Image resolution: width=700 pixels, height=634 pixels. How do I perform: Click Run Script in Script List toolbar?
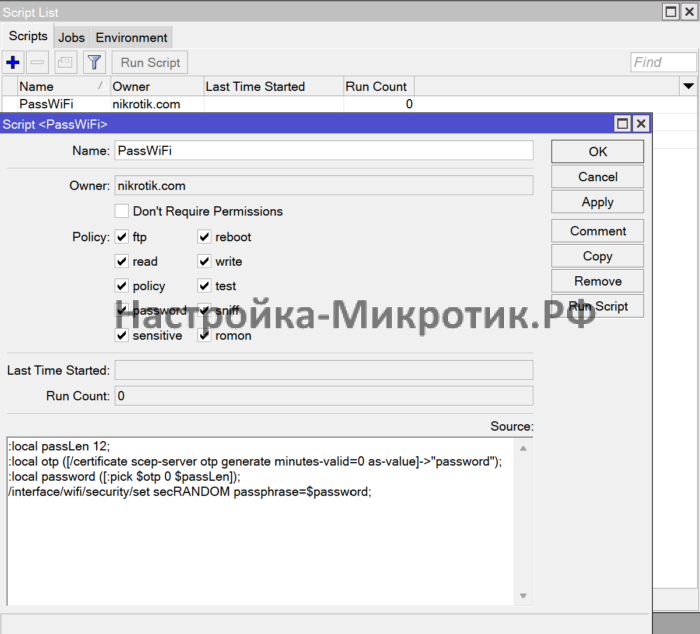click(150, 63)
